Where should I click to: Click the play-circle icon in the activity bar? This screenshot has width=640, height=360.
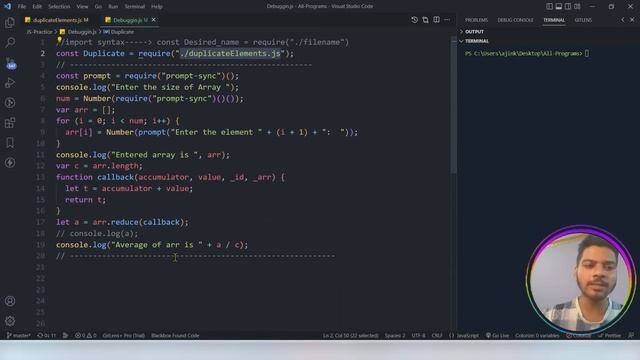point(10,103)
